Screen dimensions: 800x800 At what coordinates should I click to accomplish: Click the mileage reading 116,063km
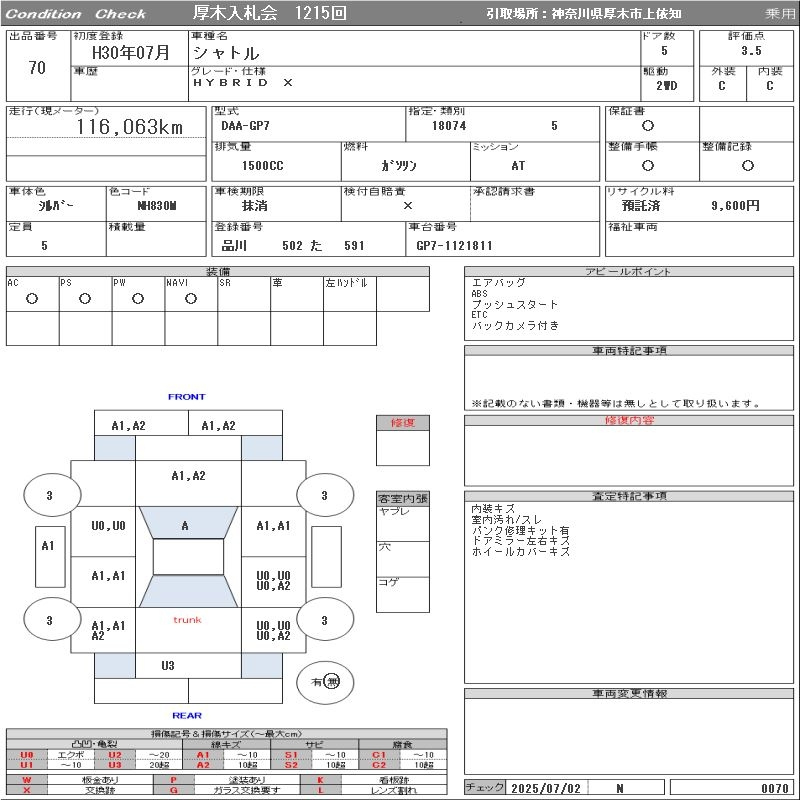coord(130,127)
